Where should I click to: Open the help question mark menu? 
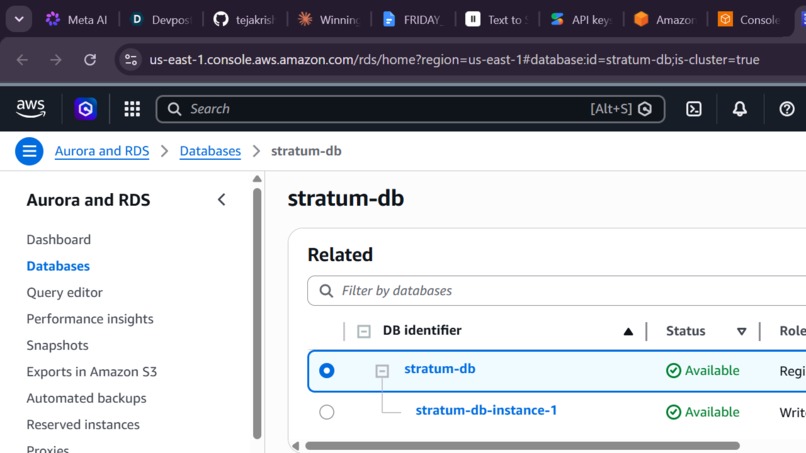(786, 109)
